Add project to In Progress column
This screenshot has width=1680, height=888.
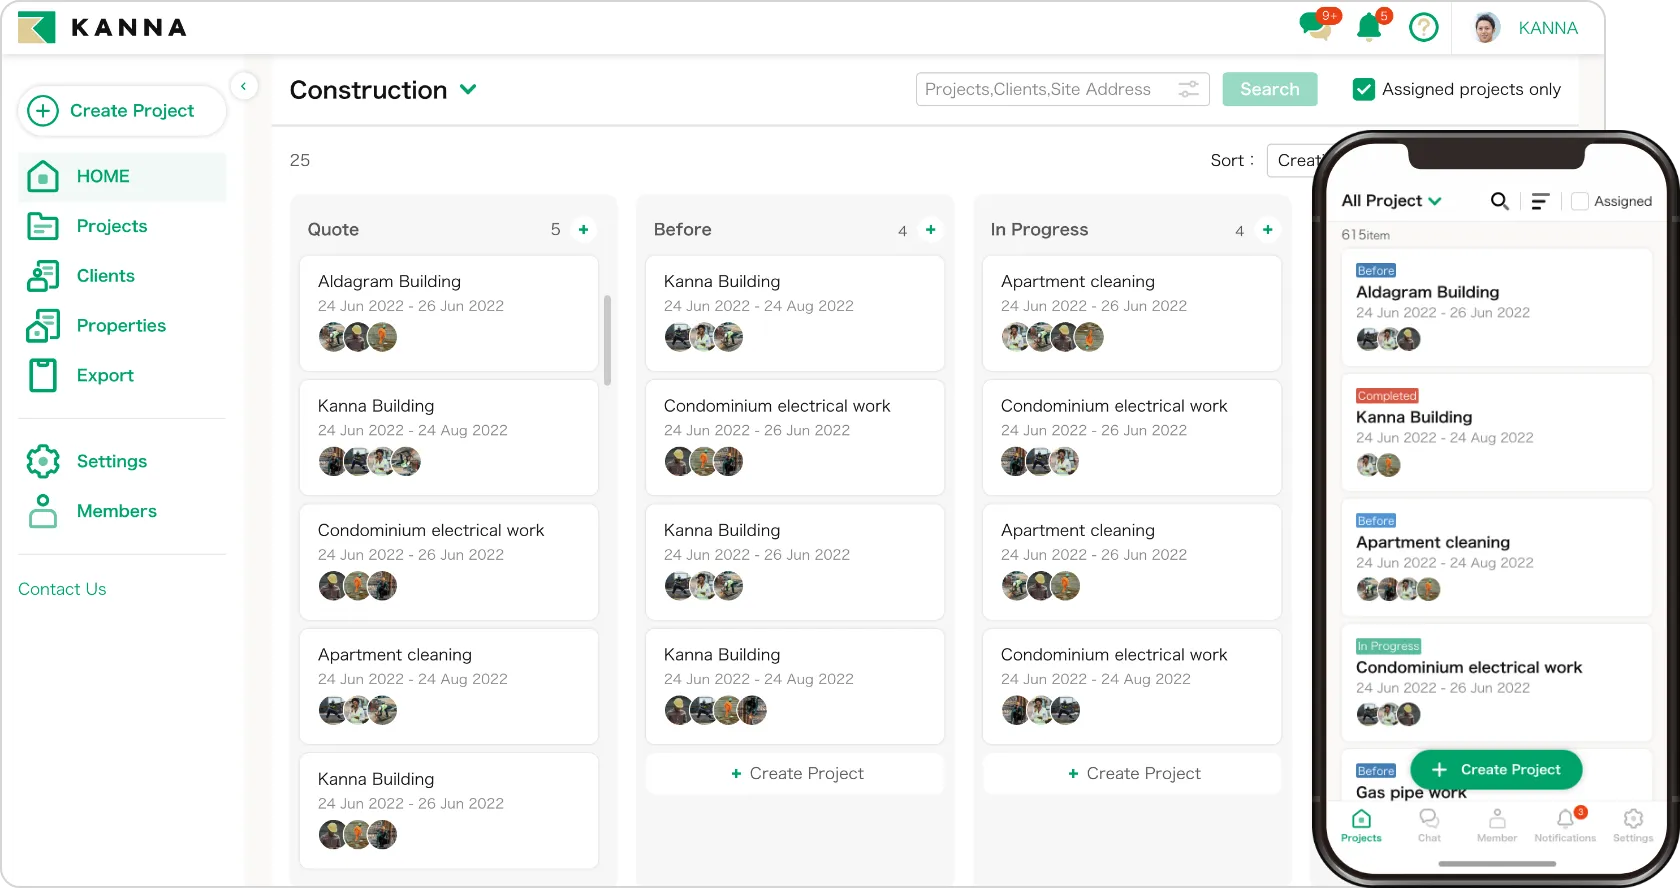(1267, 230)
